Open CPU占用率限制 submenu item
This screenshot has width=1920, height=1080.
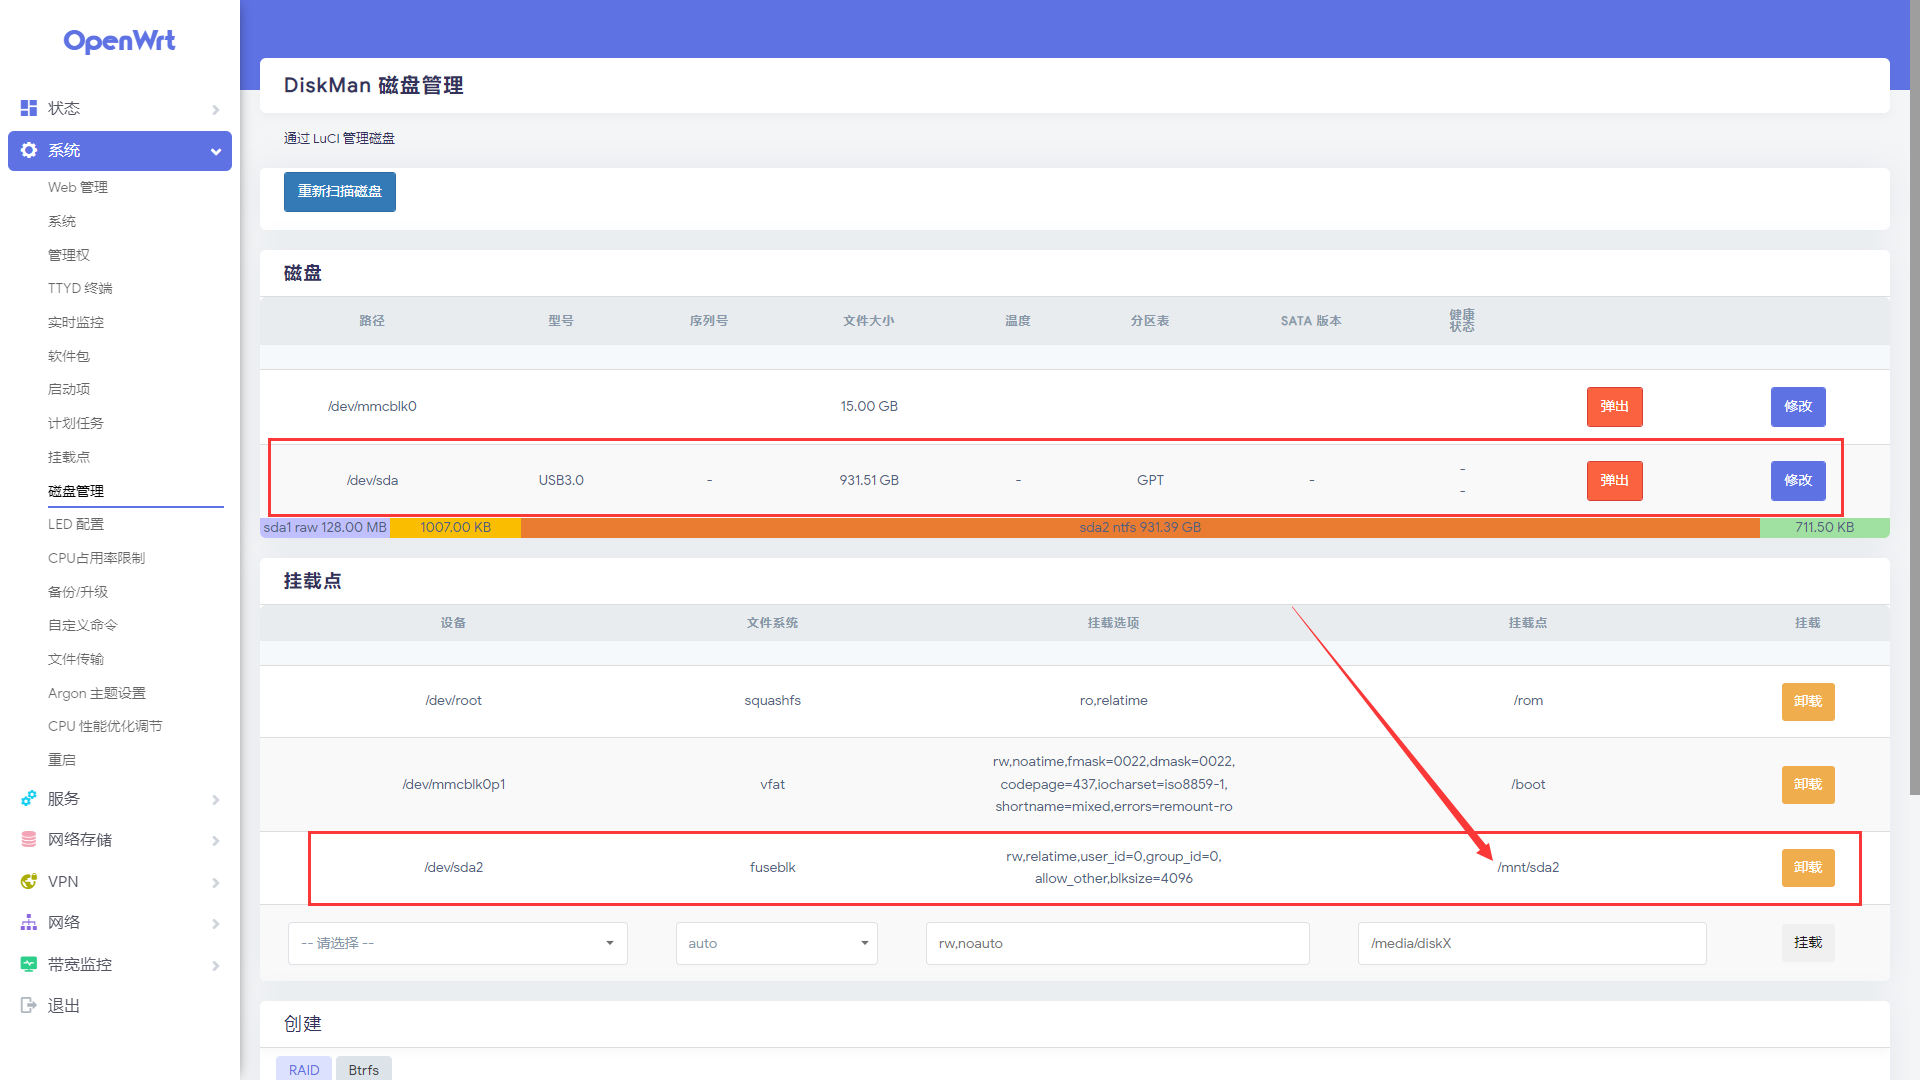[x=96, y=558]
